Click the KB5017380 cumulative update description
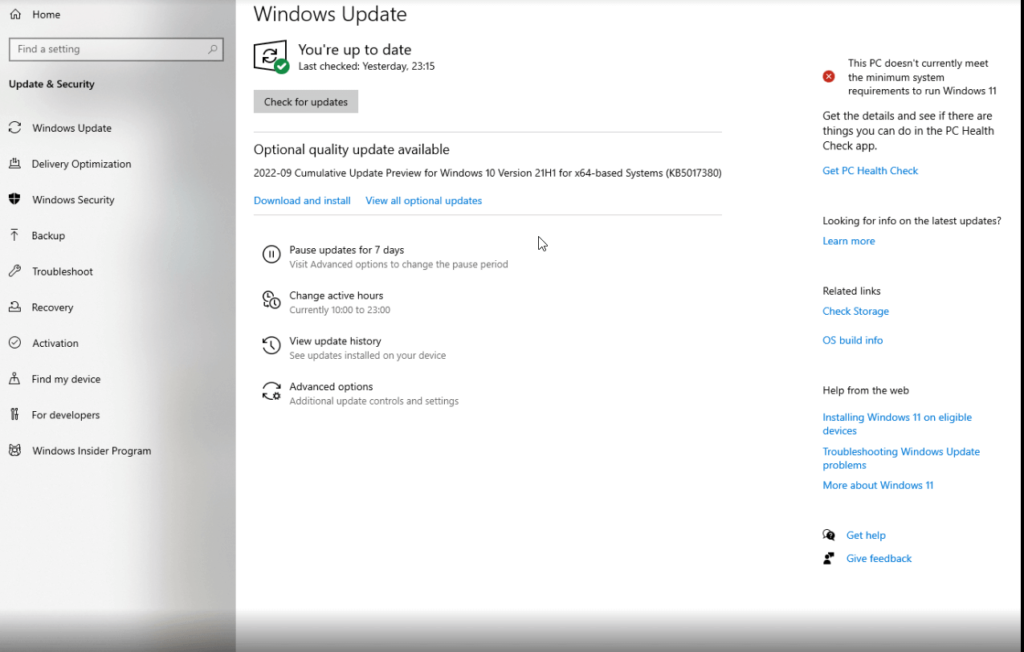Viewport: 1024px width, 652px height. [487, 173]
